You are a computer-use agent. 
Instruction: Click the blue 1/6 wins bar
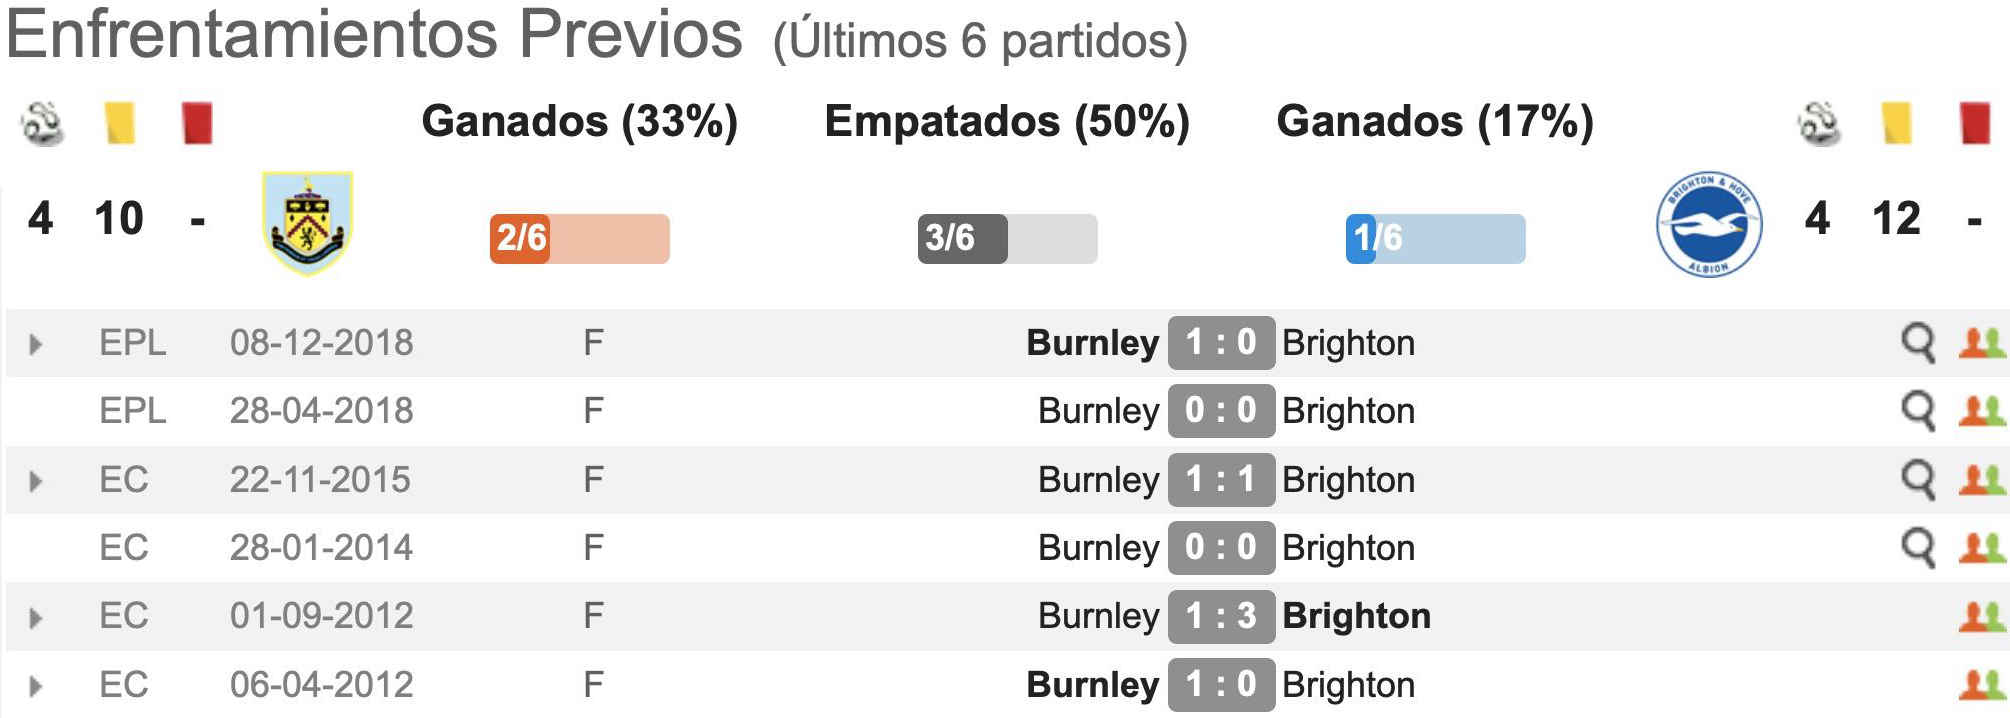coord(1435,239)
